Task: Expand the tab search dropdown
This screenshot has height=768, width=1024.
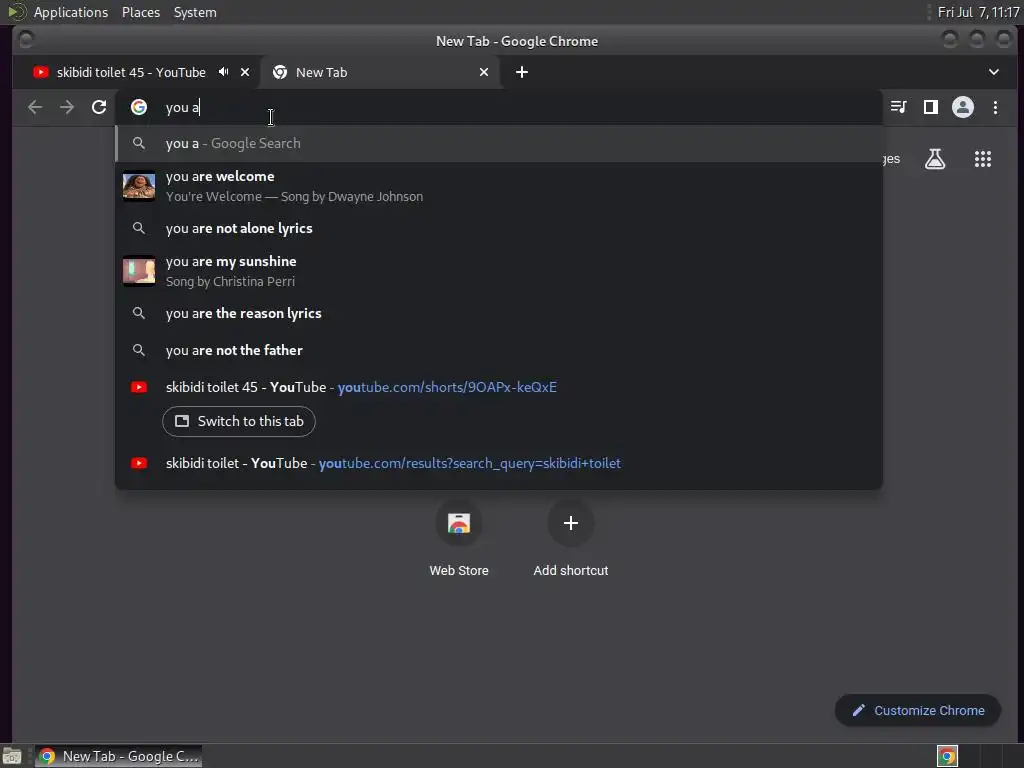Action: pyautogui.click(x=994, y=72)
